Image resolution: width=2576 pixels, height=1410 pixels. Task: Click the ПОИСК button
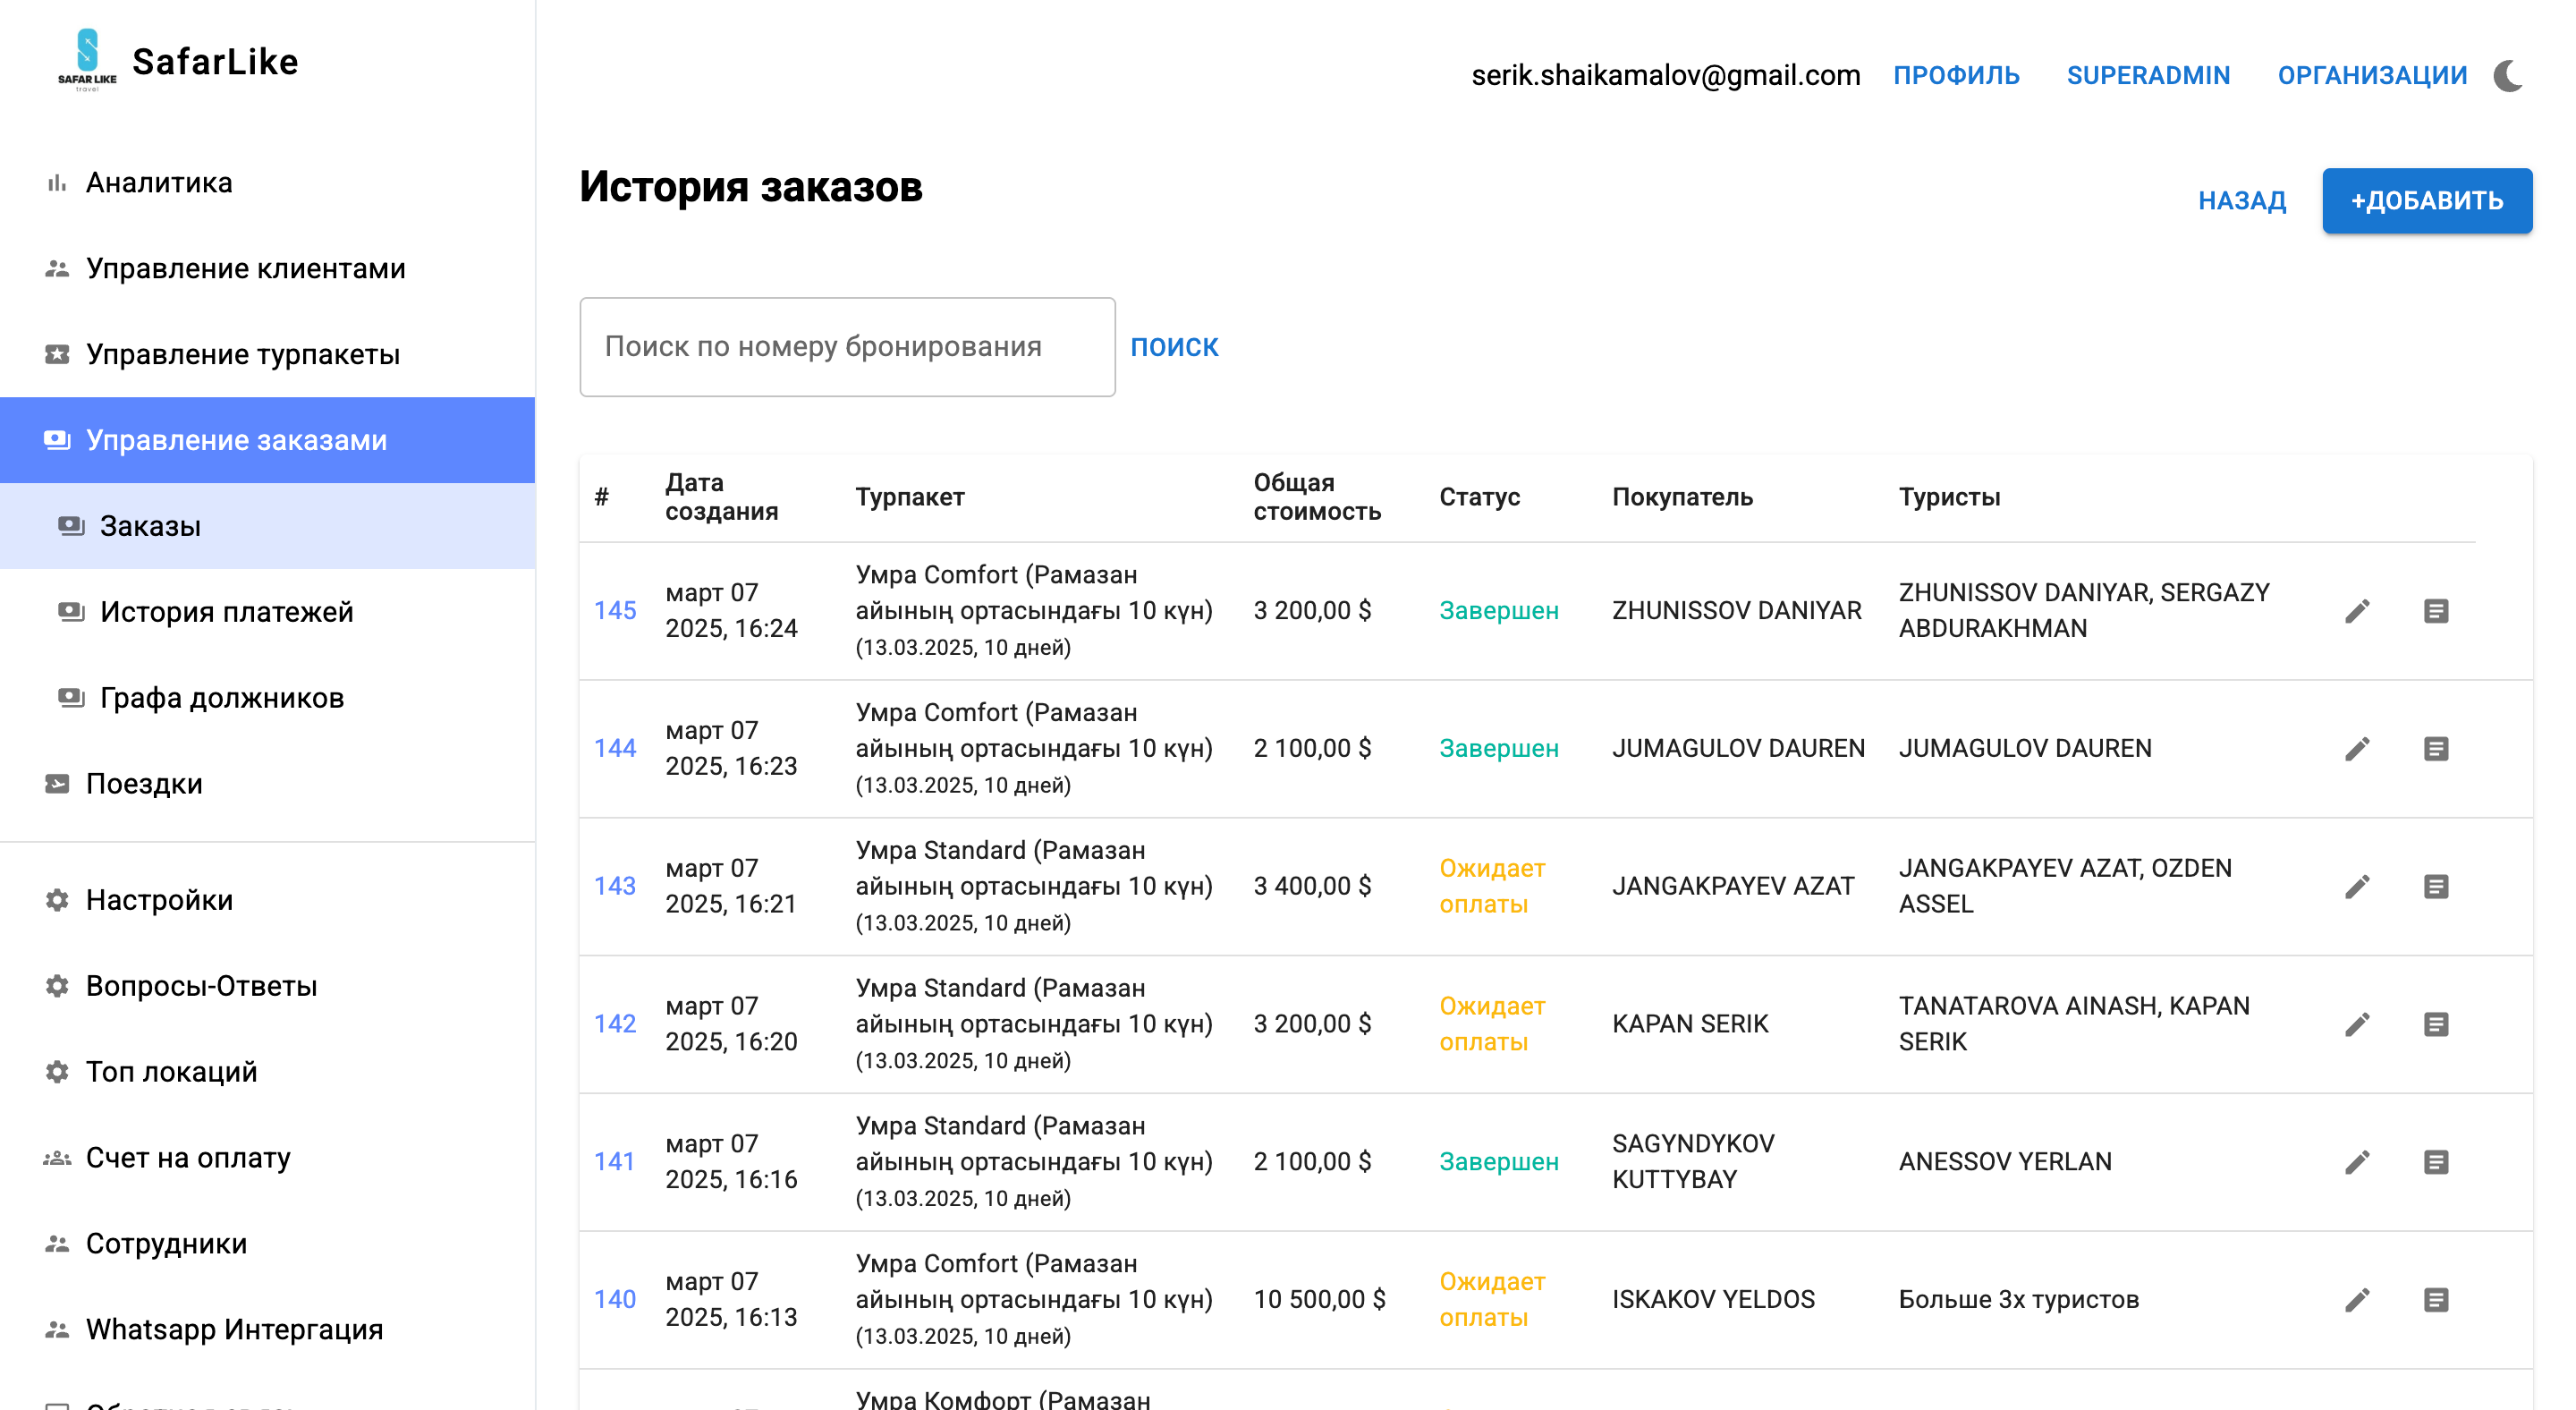(1174, 347)
